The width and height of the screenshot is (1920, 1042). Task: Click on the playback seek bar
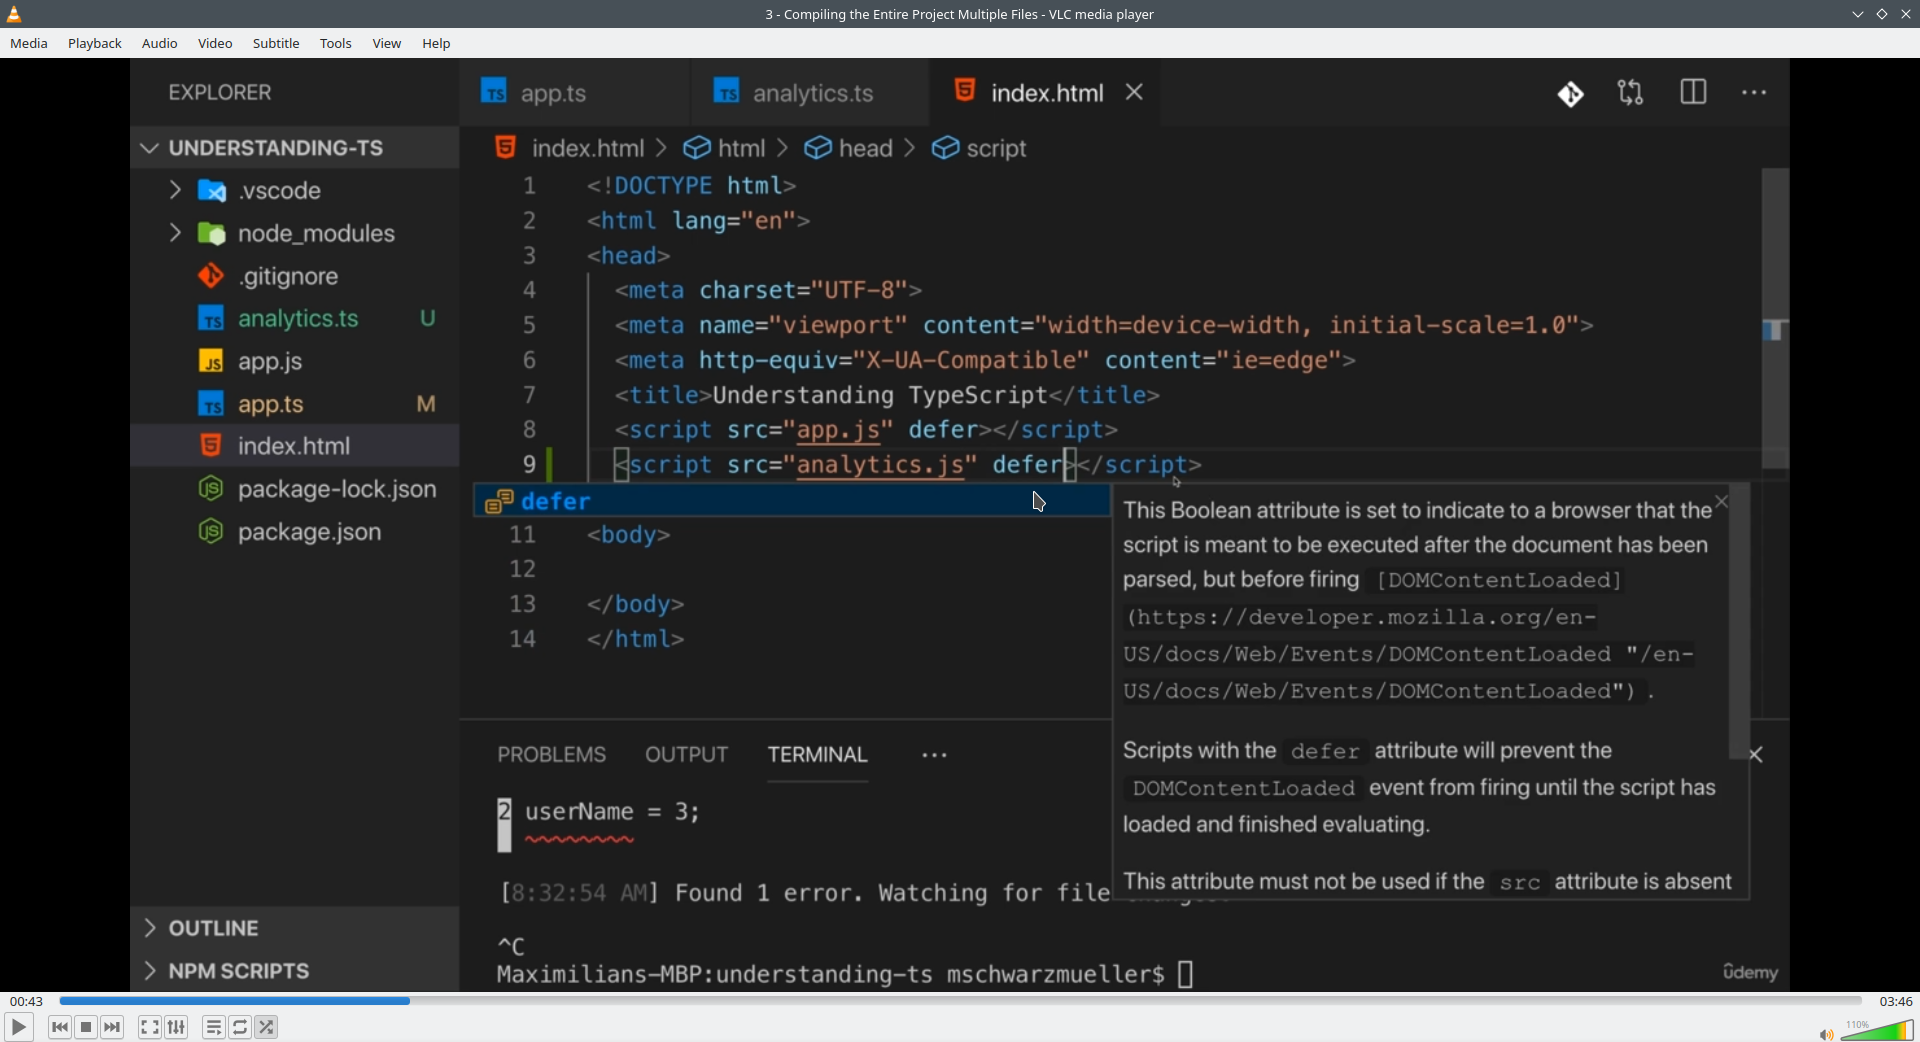pyautogui.click(x=960, y=1001)
